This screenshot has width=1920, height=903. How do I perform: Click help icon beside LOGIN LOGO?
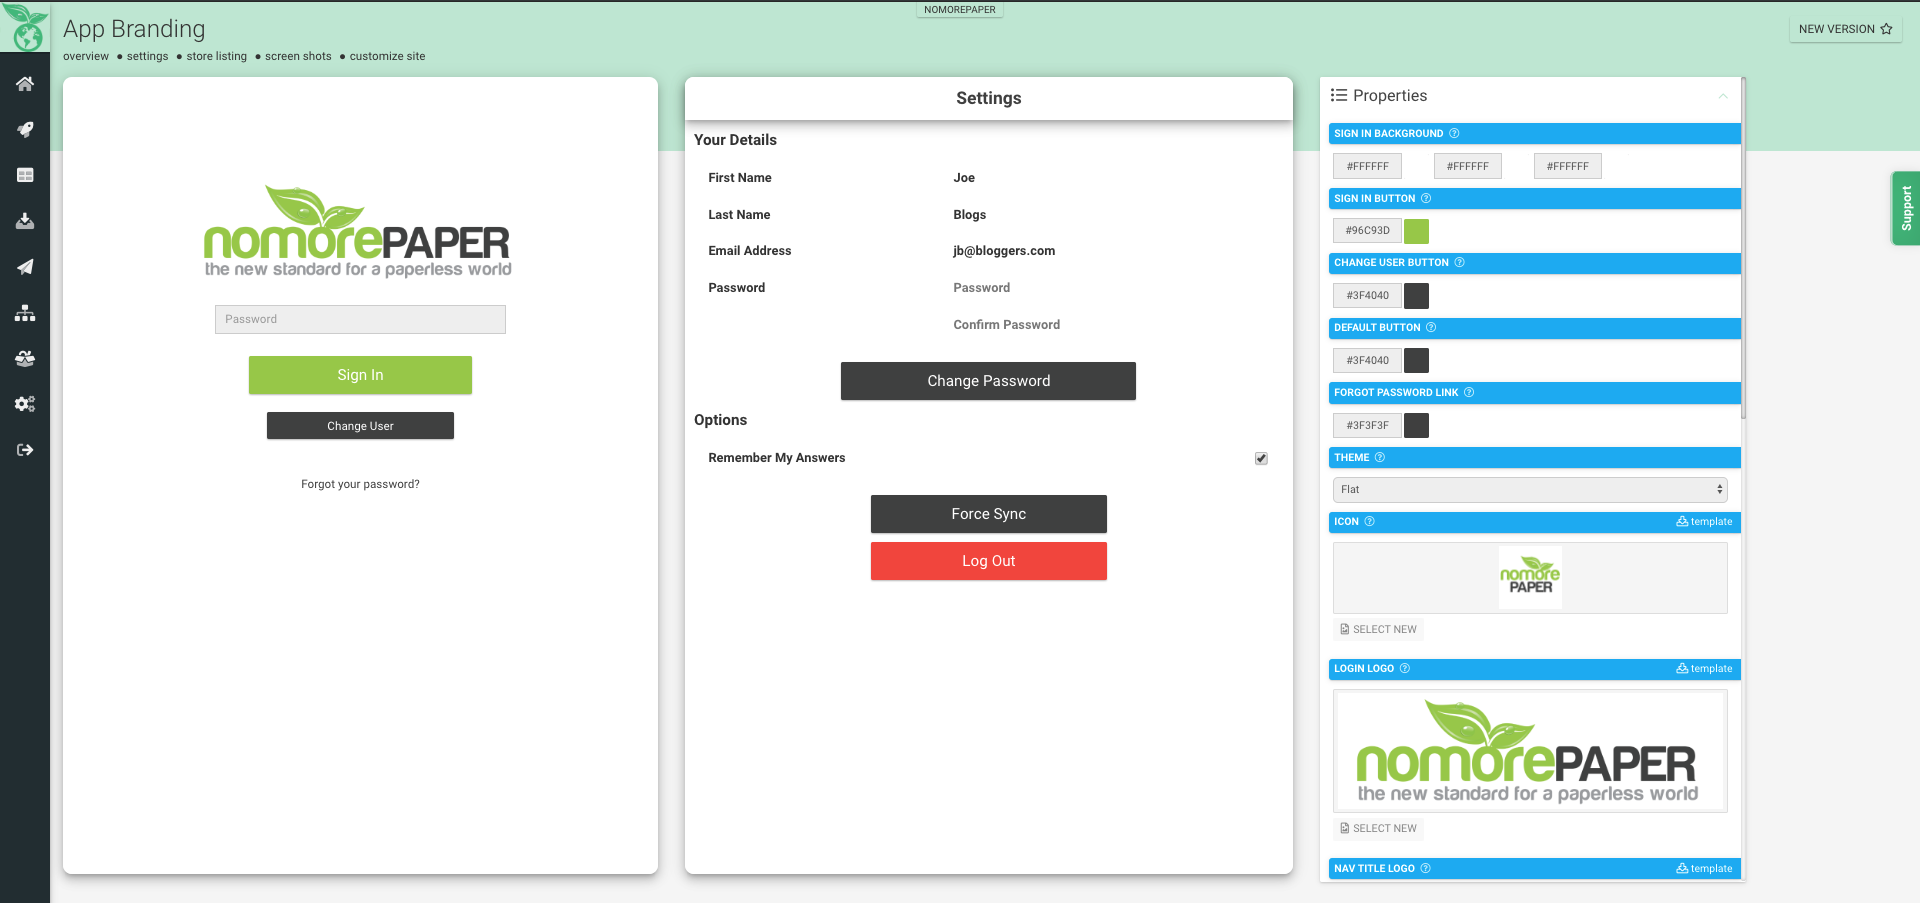[x=1405, y=668]
